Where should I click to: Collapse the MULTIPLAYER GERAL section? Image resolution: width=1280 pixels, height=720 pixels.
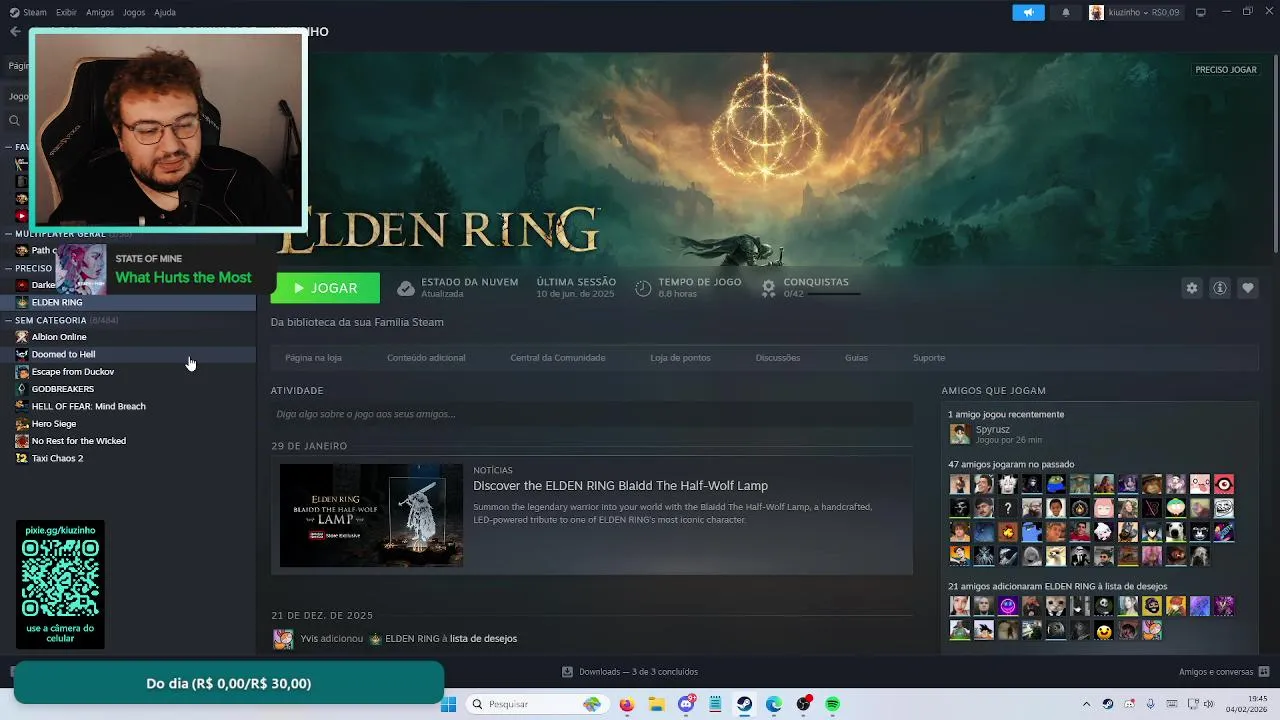pyautogui.click(x=9, y=234)
